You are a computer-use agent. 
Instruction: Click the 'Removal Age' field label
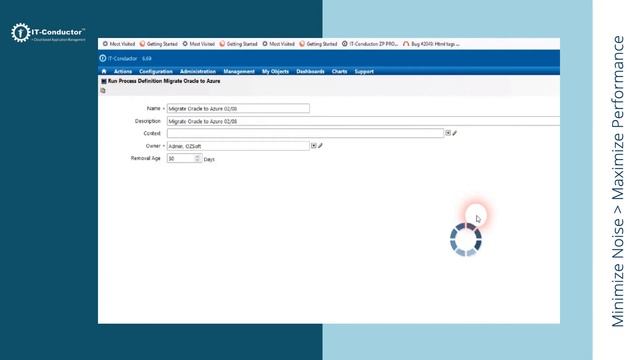click(x=146, y=158)
